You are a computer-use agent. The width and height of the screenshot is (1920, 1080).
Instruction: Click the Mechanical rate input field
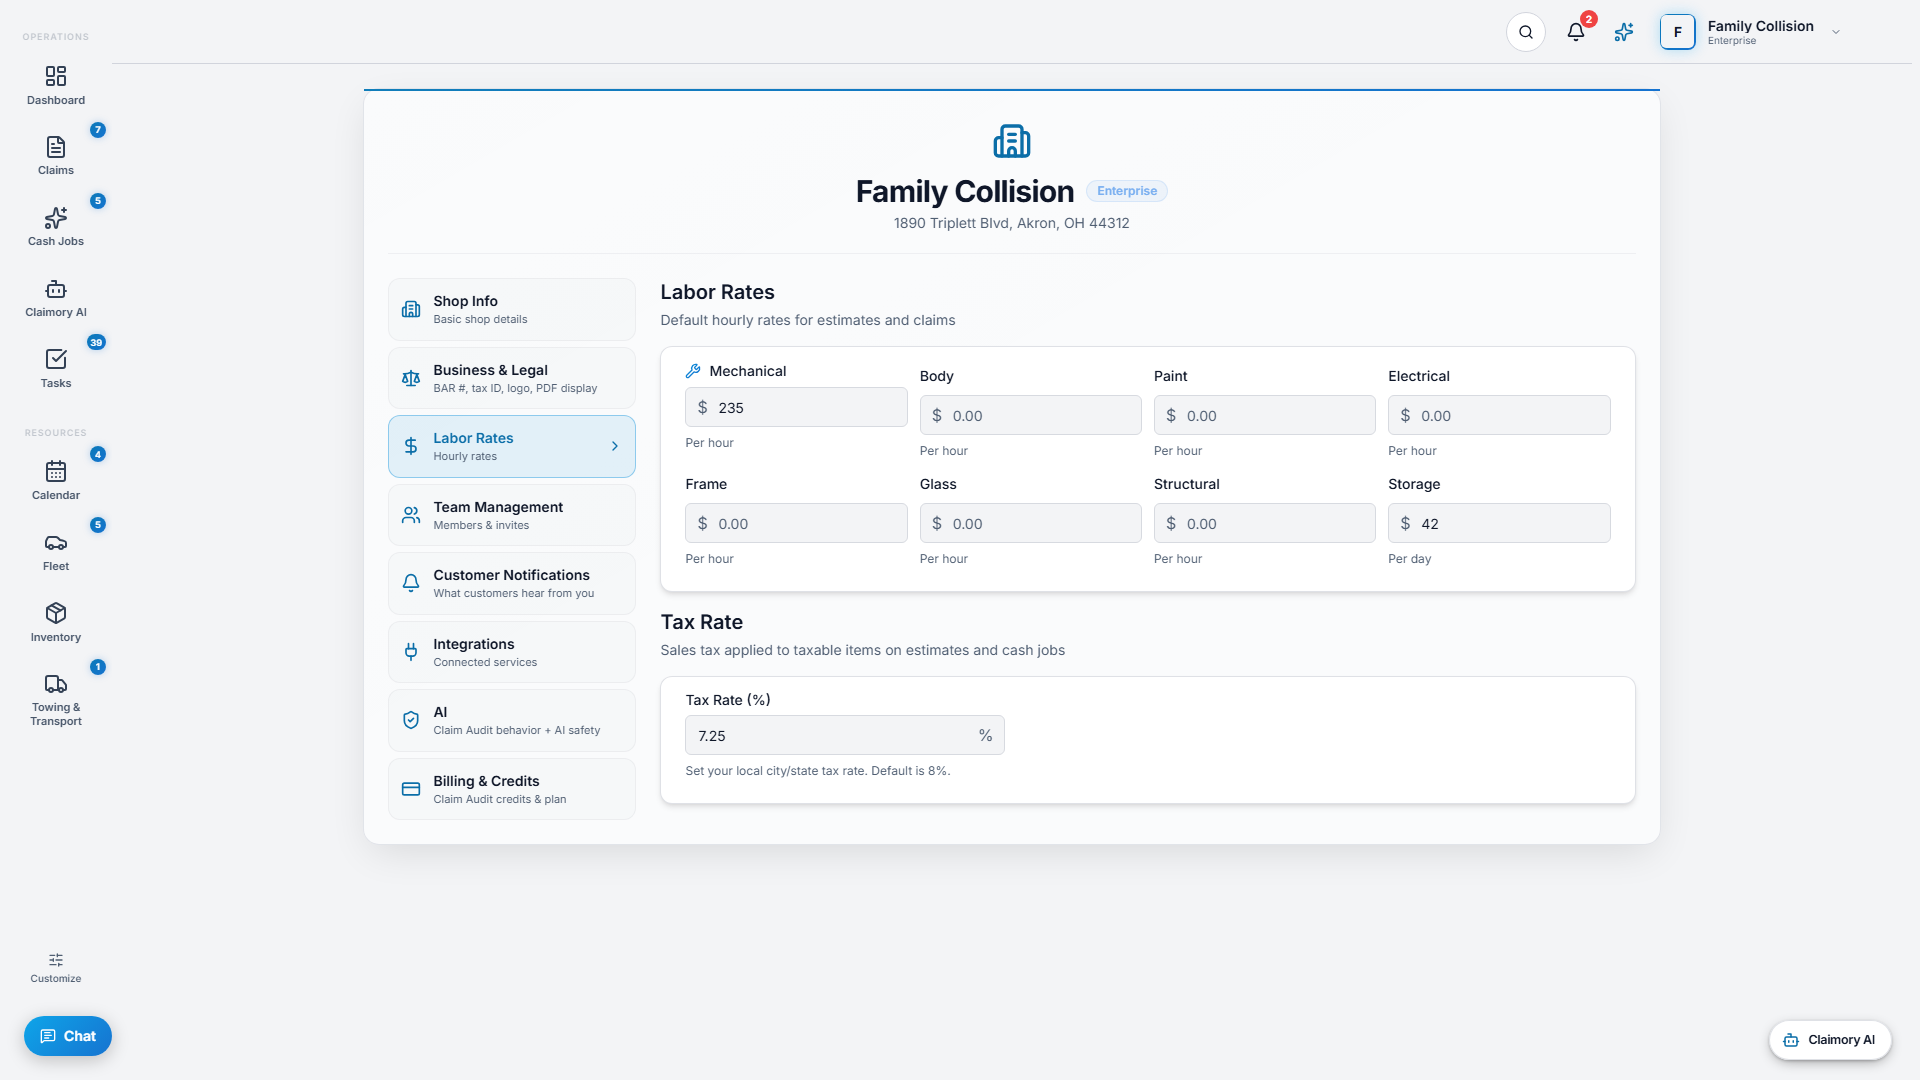pos(796,407)
